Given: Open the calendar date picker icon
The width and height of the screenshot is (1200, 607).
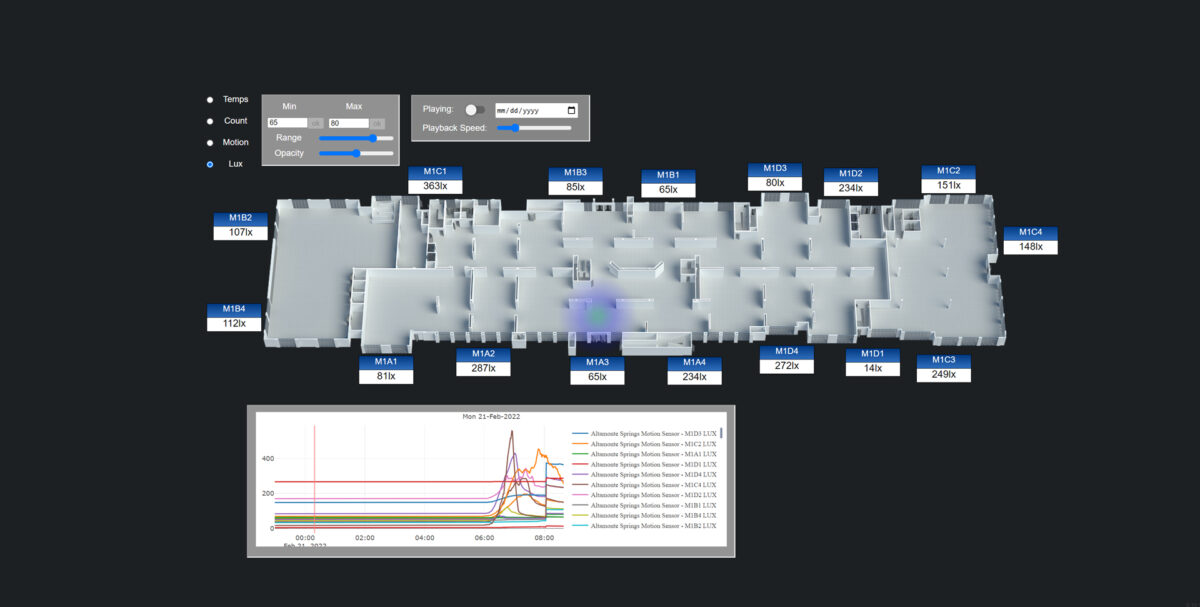Looking at the screenshot, I should [x=572, y=109].
